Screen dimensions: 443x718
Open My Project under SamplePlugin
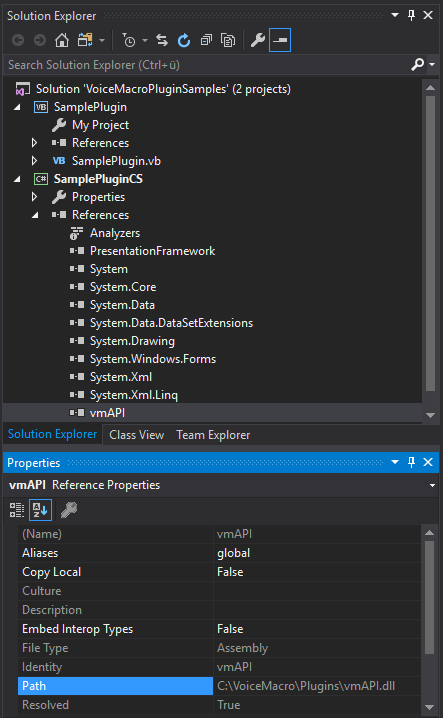[x=100, y=125]
